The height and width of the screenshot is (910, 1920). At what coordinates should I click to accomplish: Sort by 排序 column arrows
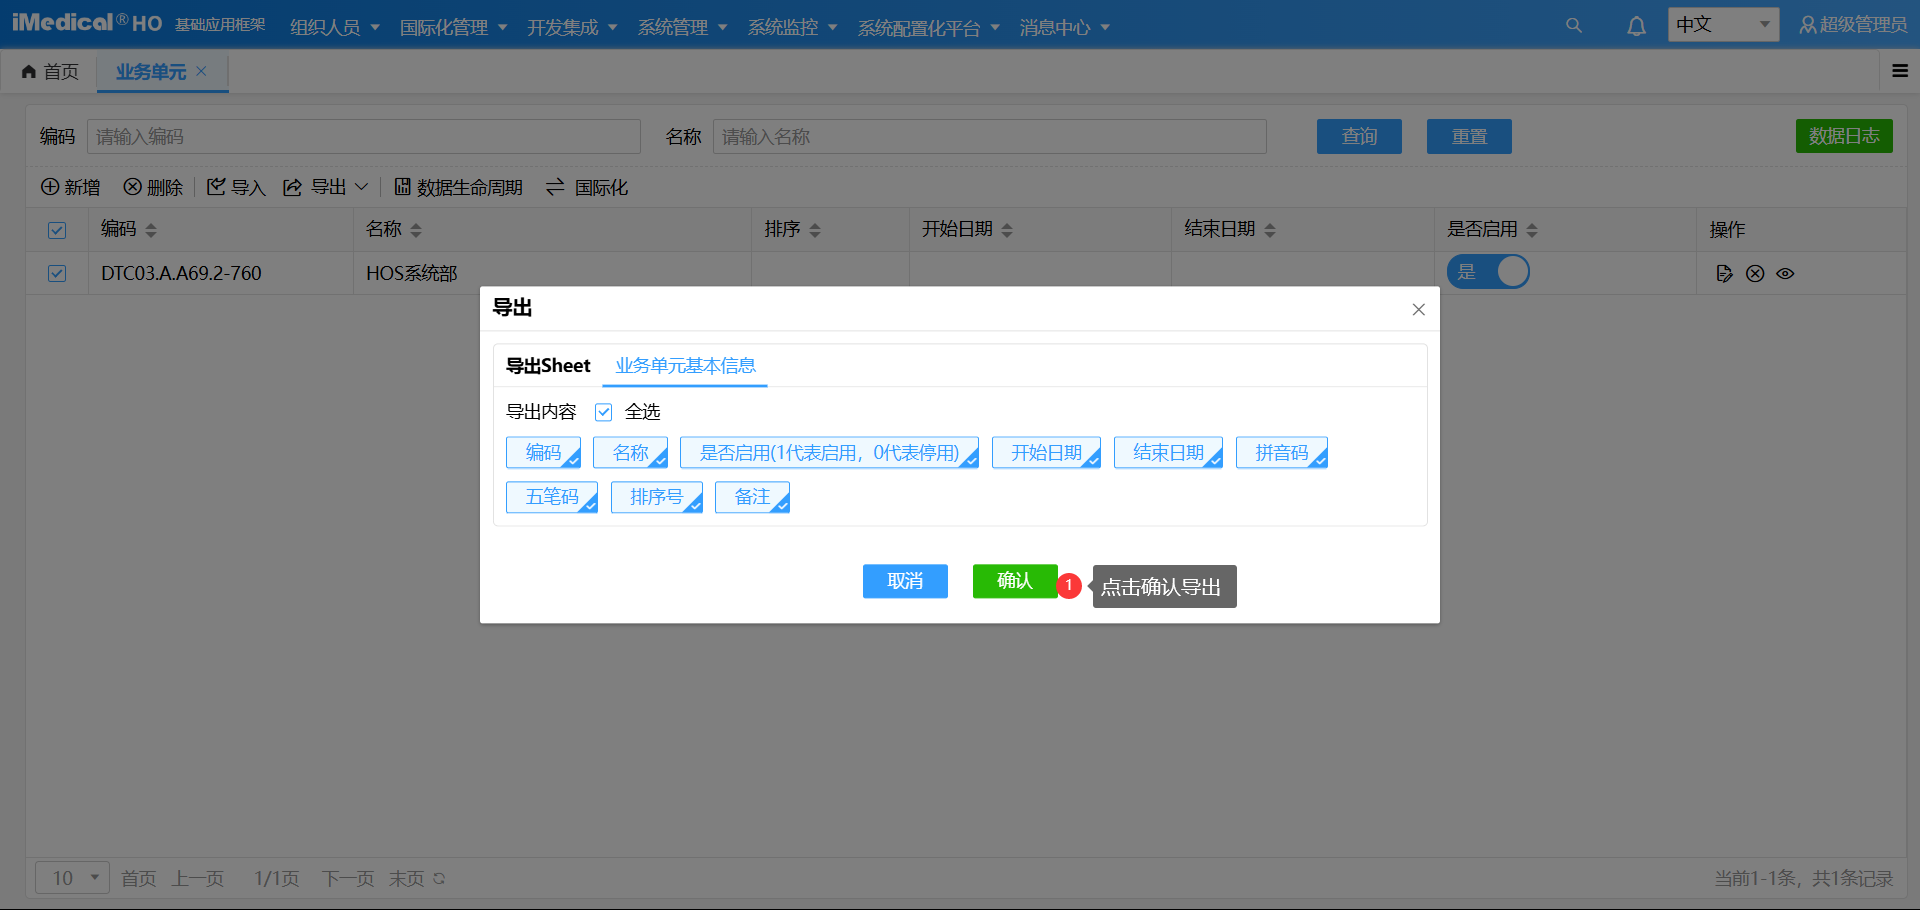pyautogui.click(x=815, y=230)
